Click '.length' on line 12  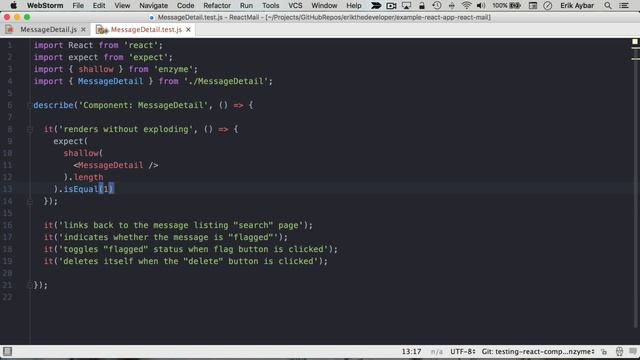(x=86, y=177)
